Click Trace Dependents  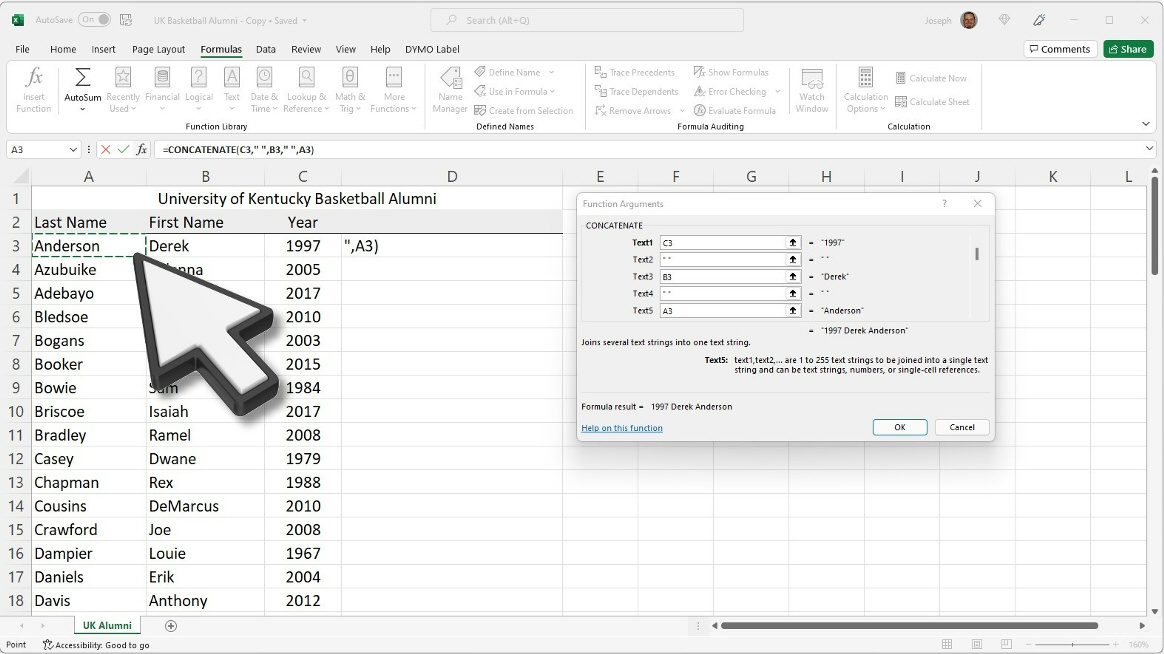[x=636, y=91]
